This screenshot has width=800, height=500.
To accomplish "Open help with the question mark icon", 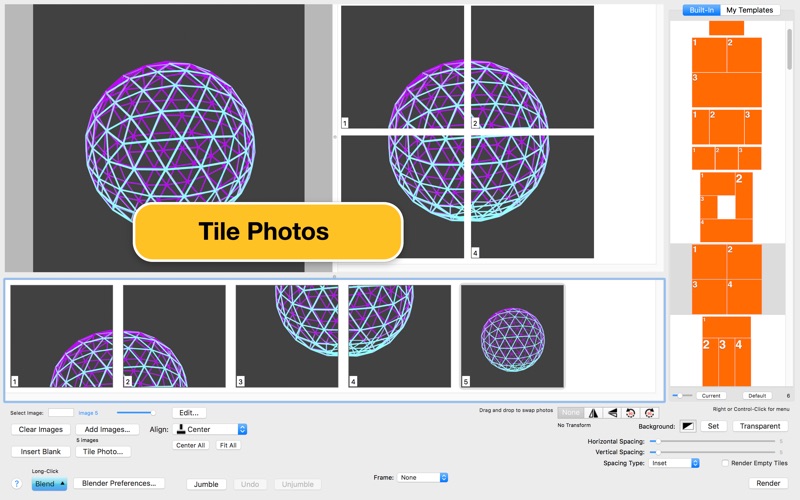I will (16, 484).
